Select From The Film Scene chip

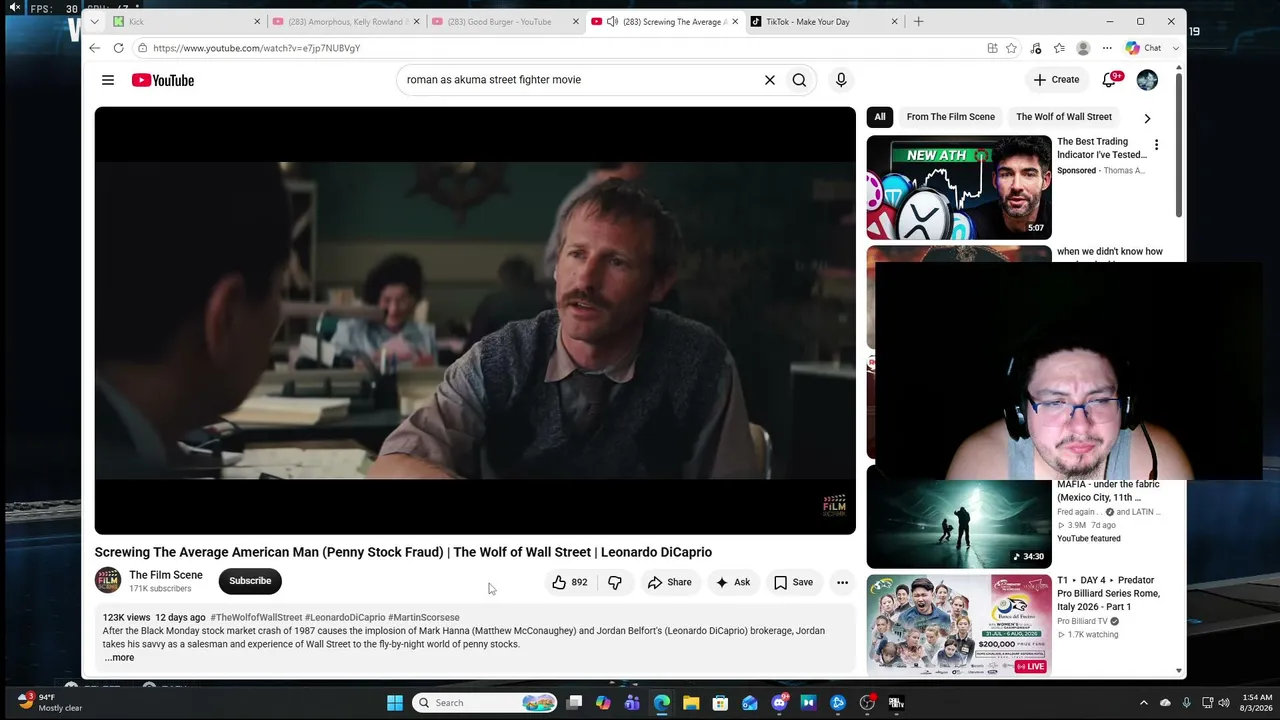pos(951,117)
